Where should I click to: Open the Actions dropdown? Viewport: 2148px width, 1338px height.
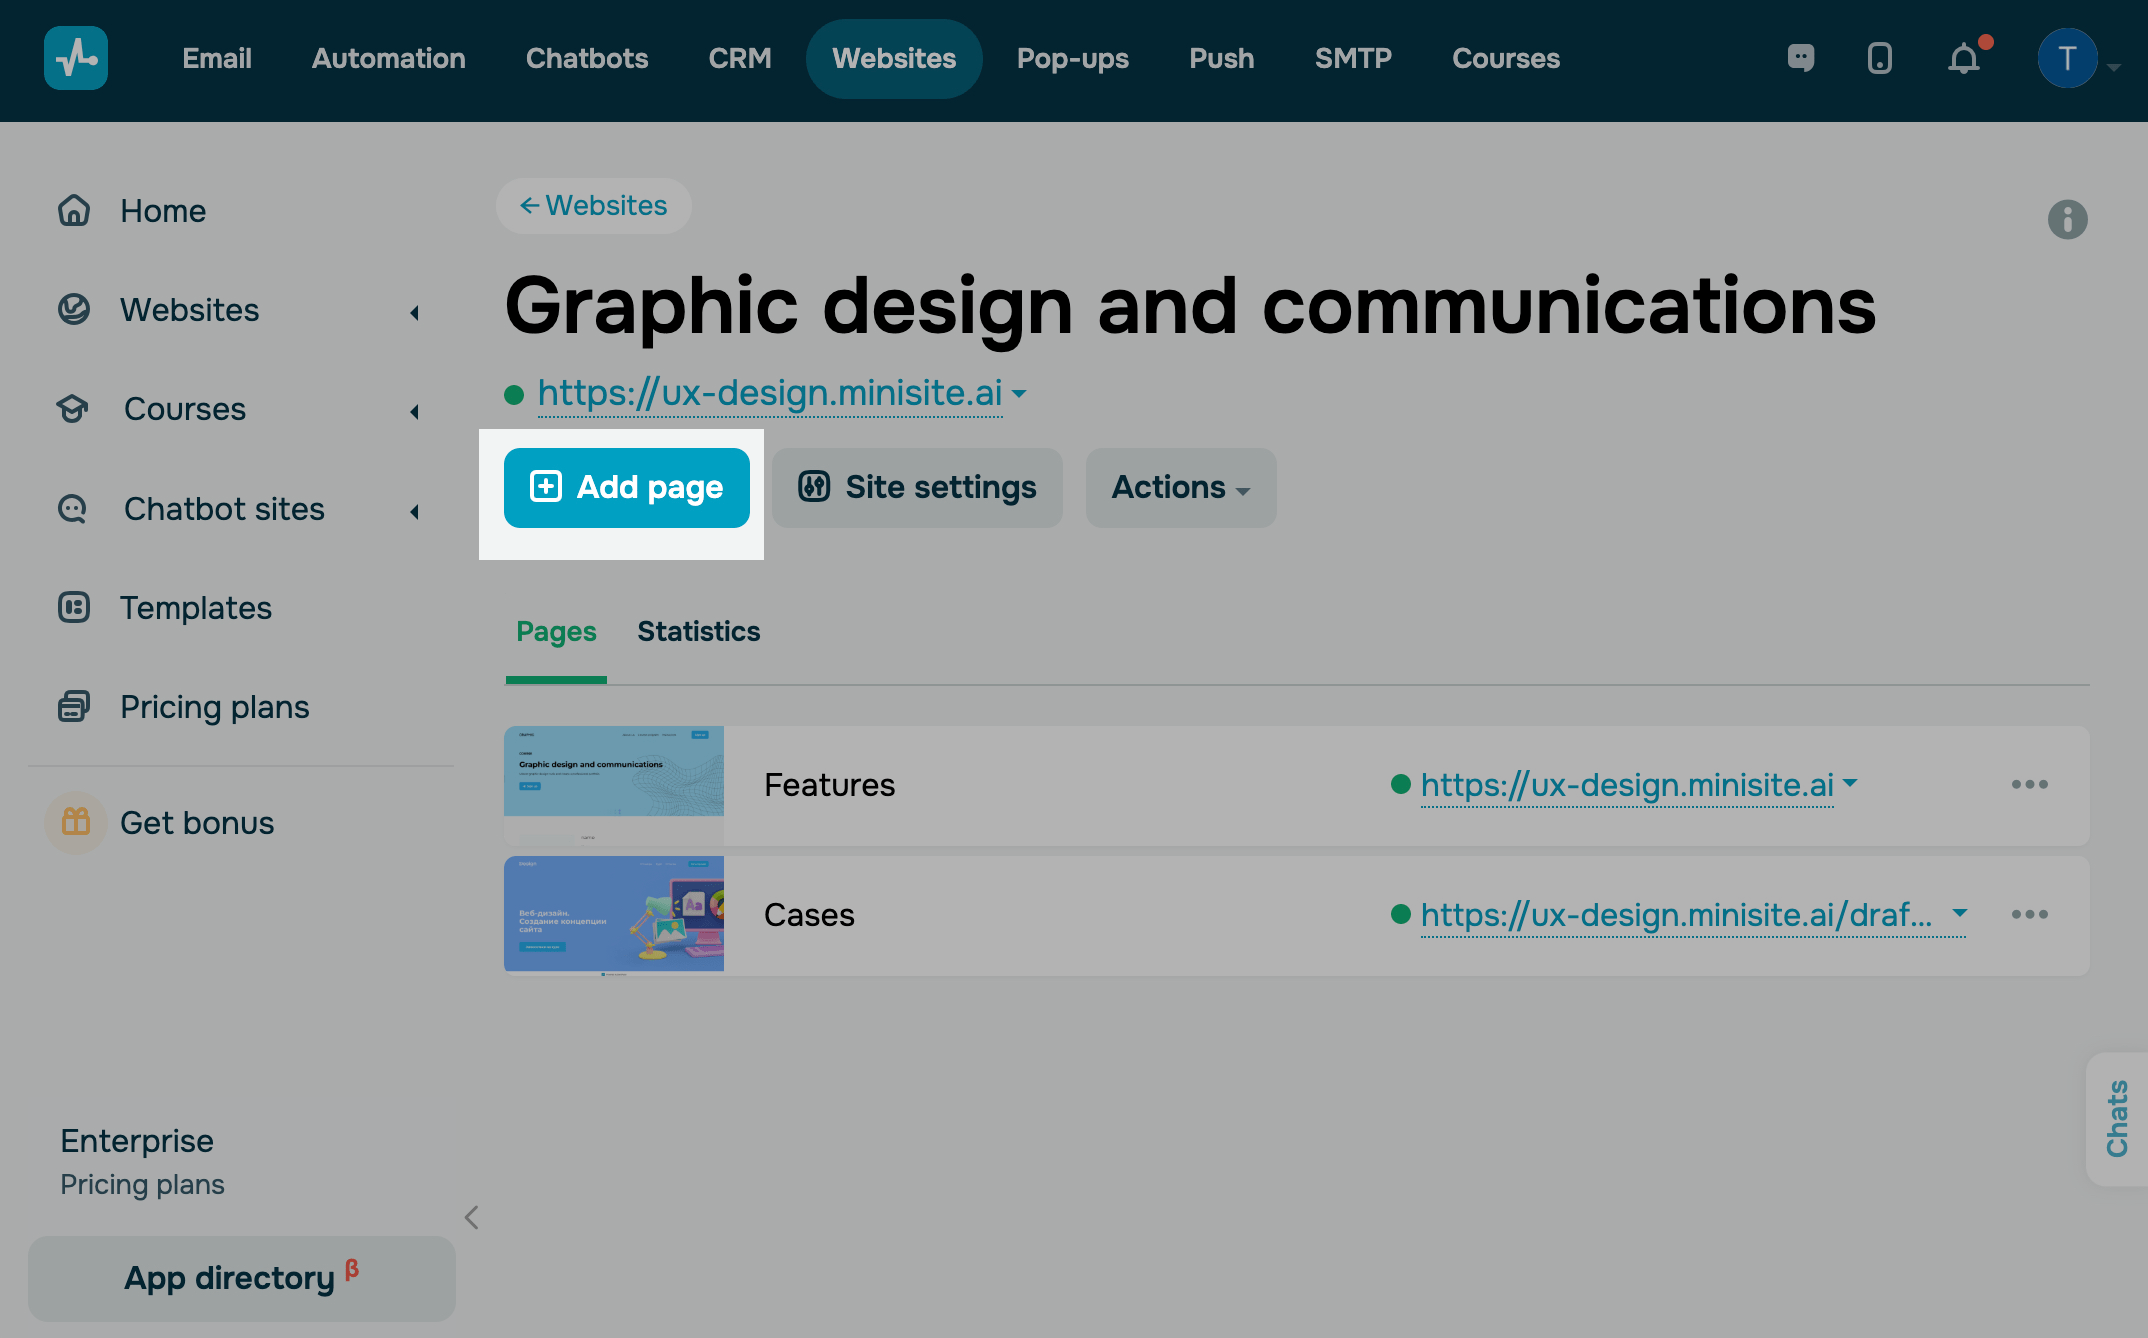(x=1180, y=488)
